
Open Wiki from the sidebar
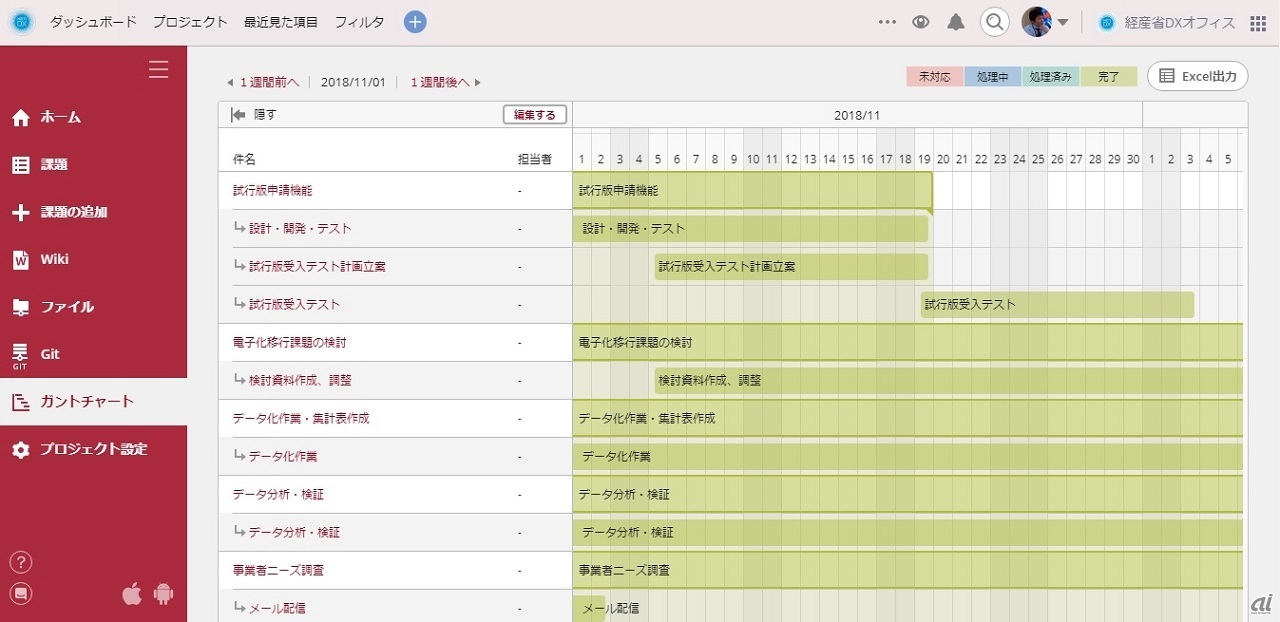click(x=54, y=260)
